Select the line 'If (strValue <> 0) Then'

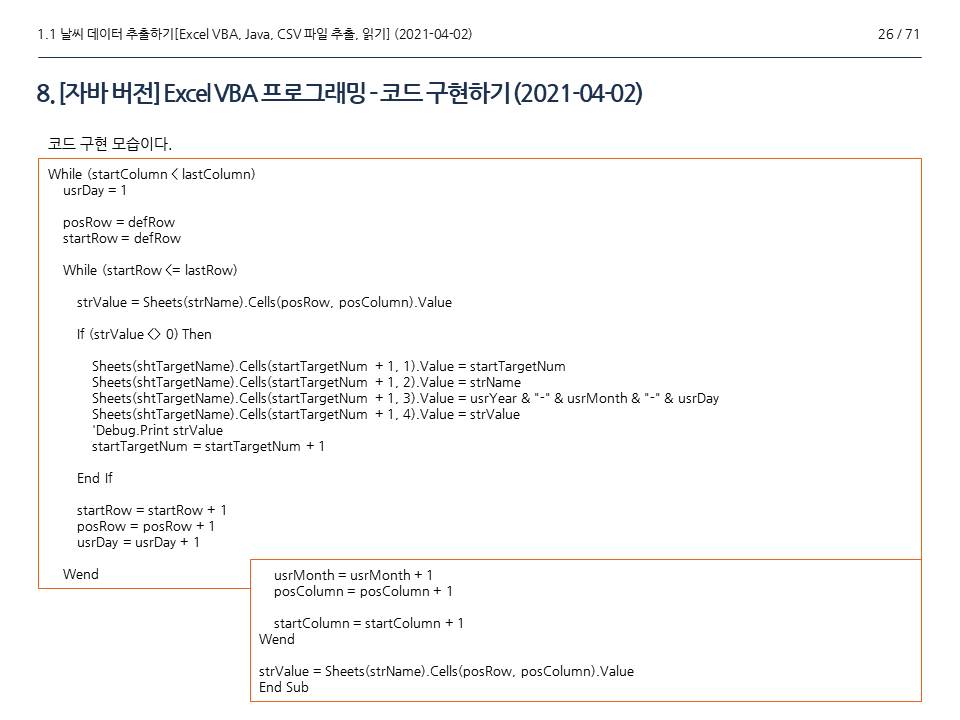(144, 334)
